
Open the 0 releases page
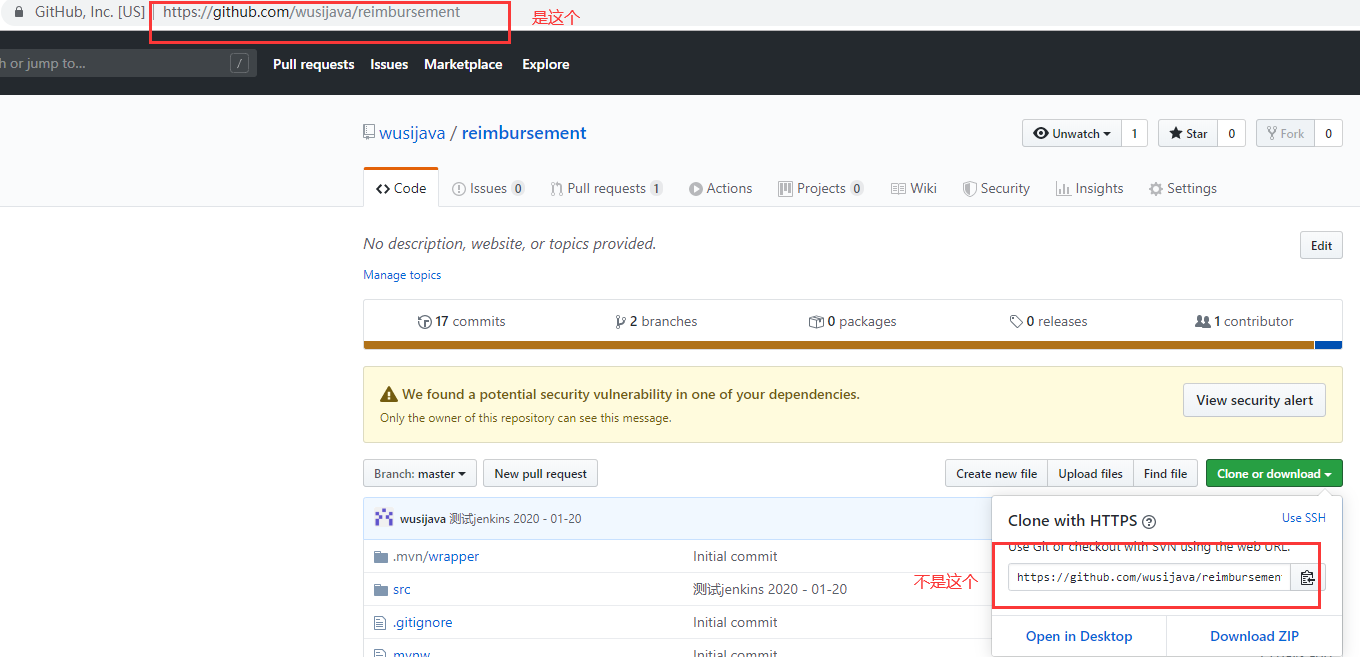coord(1048,321)
